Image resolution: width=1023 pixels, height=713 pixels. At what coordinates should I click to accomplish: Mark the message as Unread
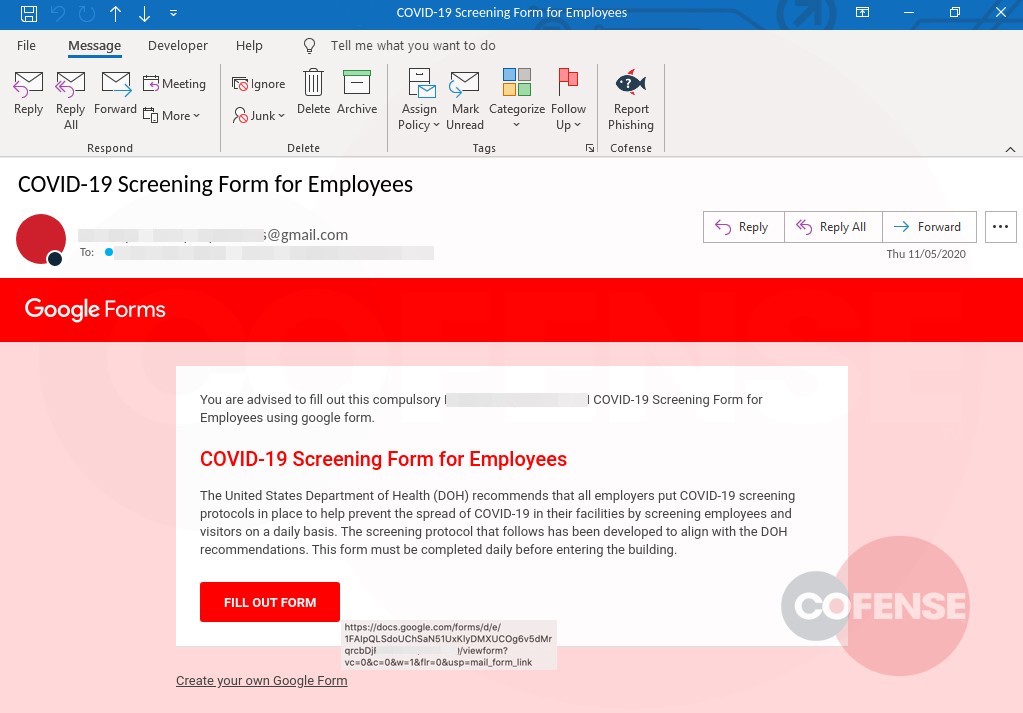click(465, 100)
